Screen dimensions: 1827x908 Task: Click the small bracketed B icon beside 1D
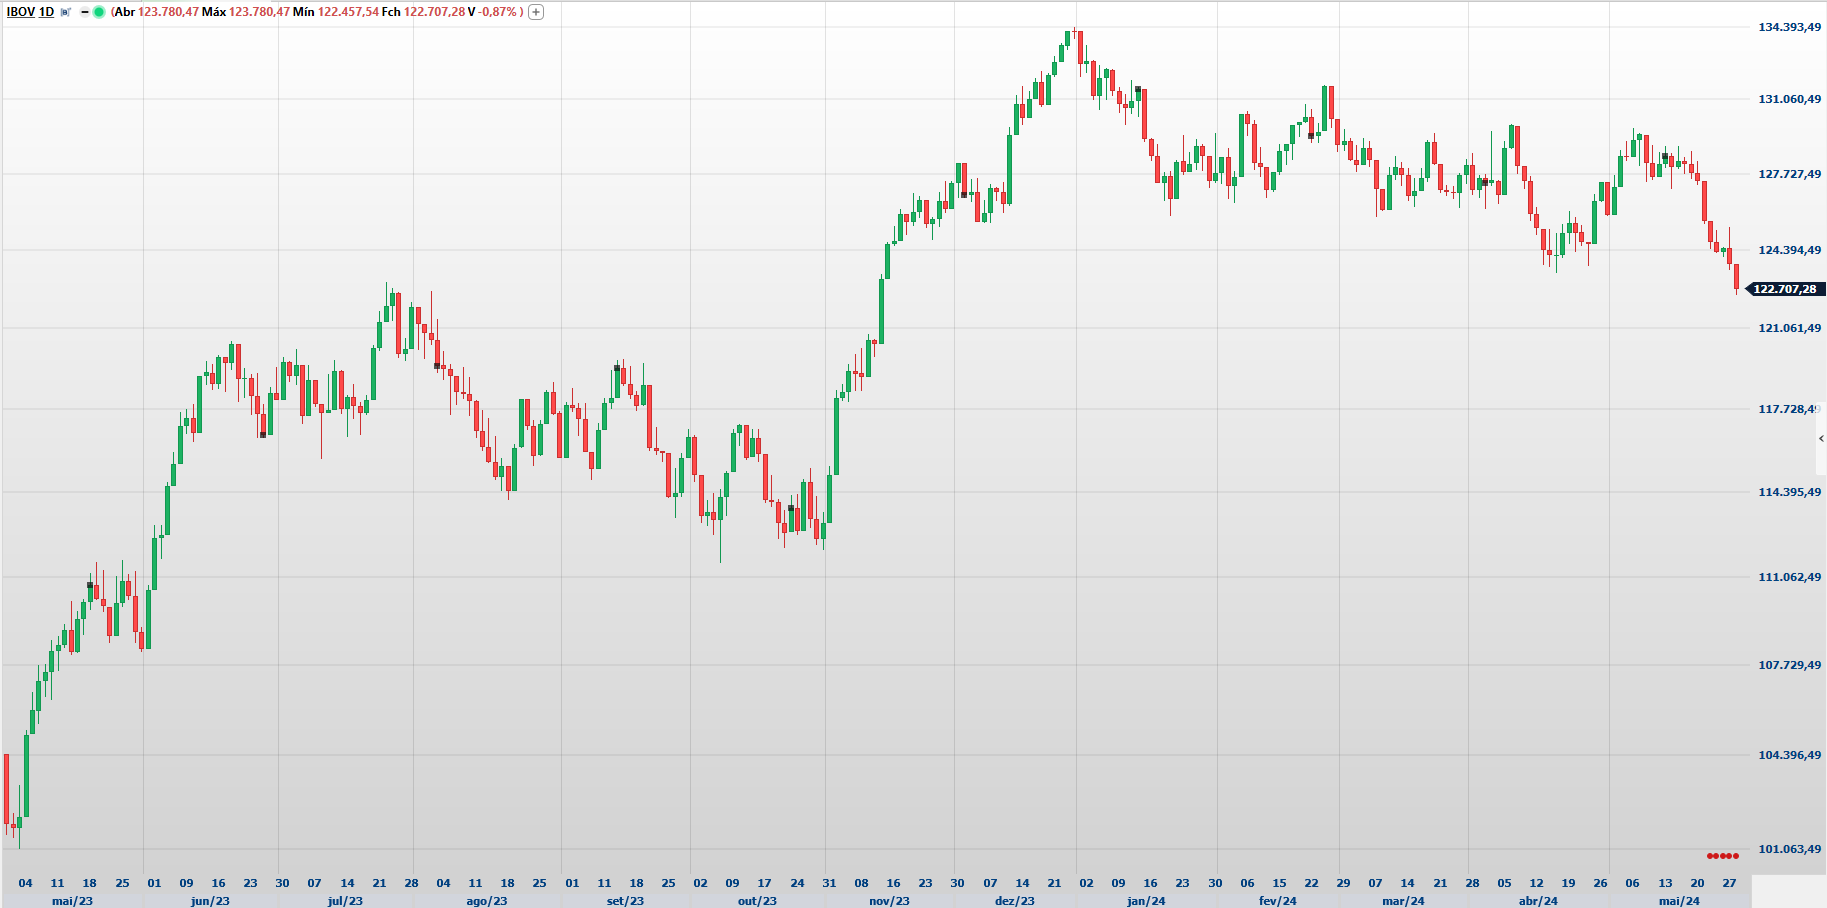point(66,12)
